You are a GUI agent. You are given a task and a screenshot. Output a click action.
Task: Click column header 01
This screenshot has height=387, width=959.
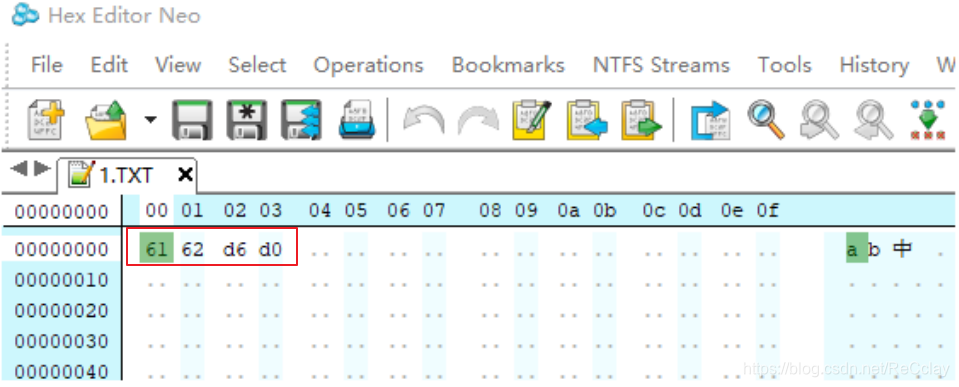click(192, 212)
